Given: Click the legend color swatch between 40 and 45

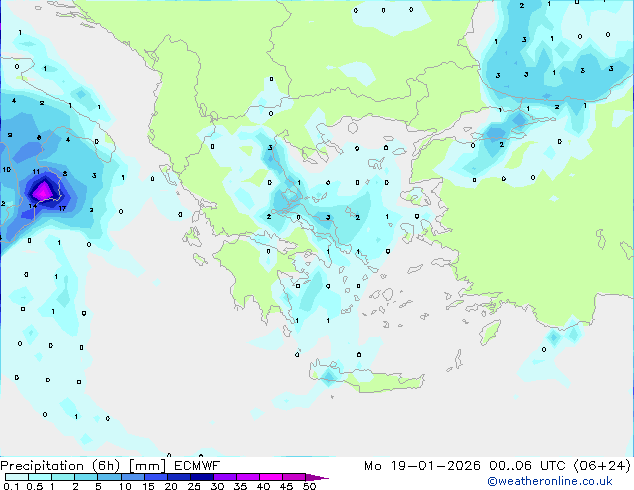Looking at the screenshot, I should tap(271, 477).
